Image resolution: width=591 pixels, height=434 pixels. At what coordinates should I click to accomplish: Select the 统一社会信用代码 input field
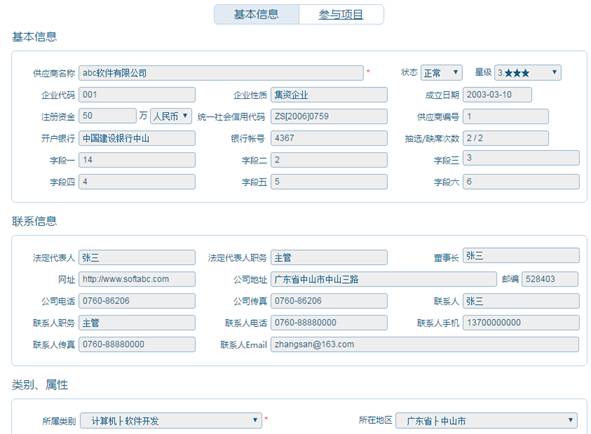pyautogui.click(x=329, y=117)
